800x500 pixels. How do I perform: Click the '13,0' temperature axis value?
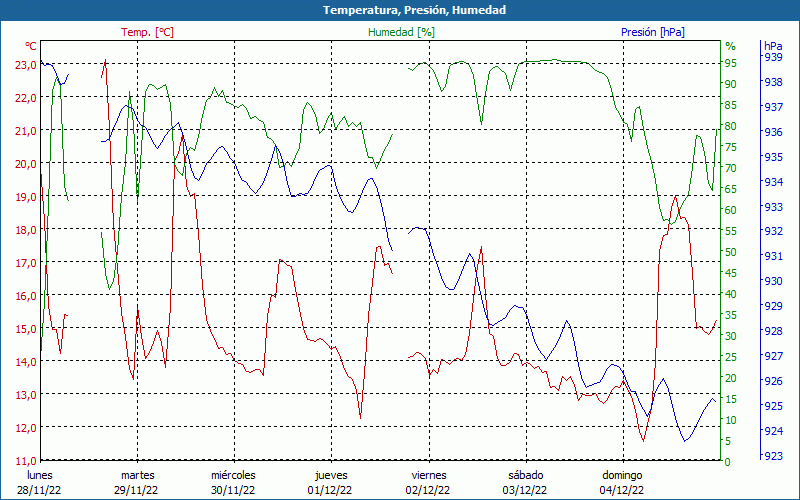point(27,394)
